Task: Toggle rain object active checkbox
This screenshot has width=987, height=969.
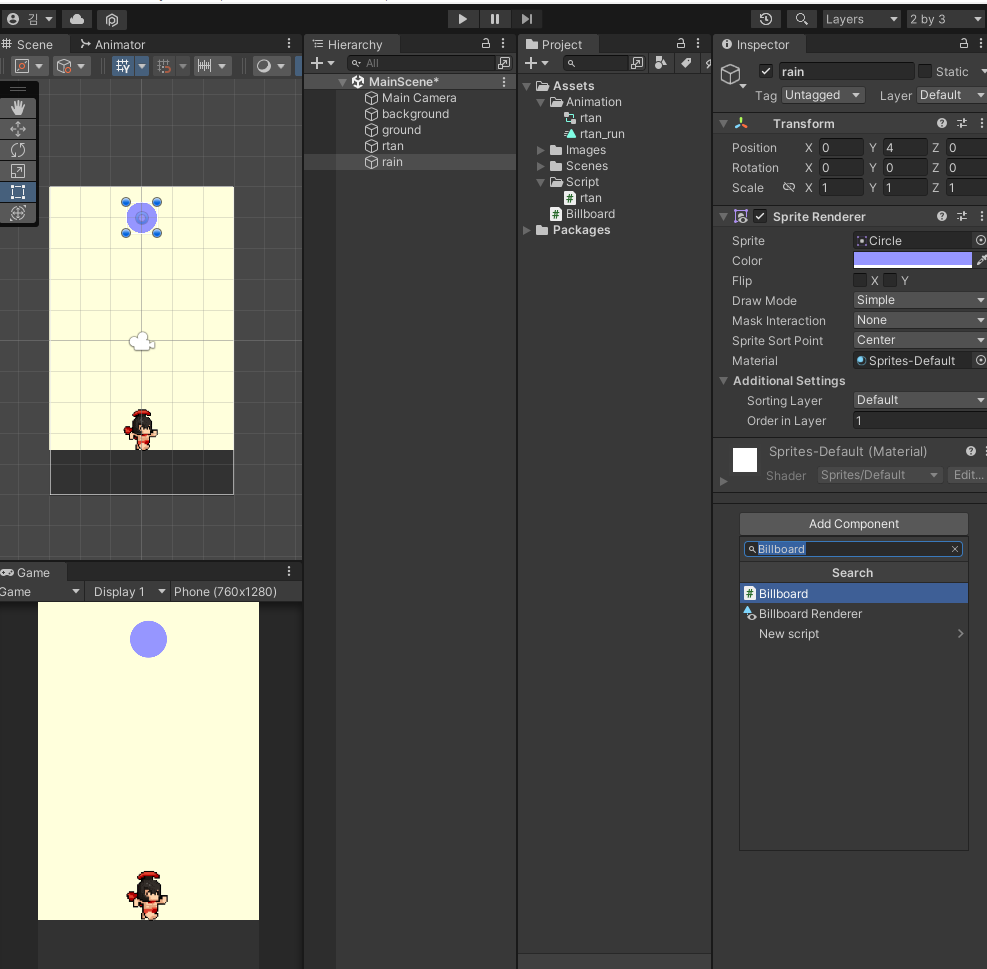Action: tap(765, 71)
